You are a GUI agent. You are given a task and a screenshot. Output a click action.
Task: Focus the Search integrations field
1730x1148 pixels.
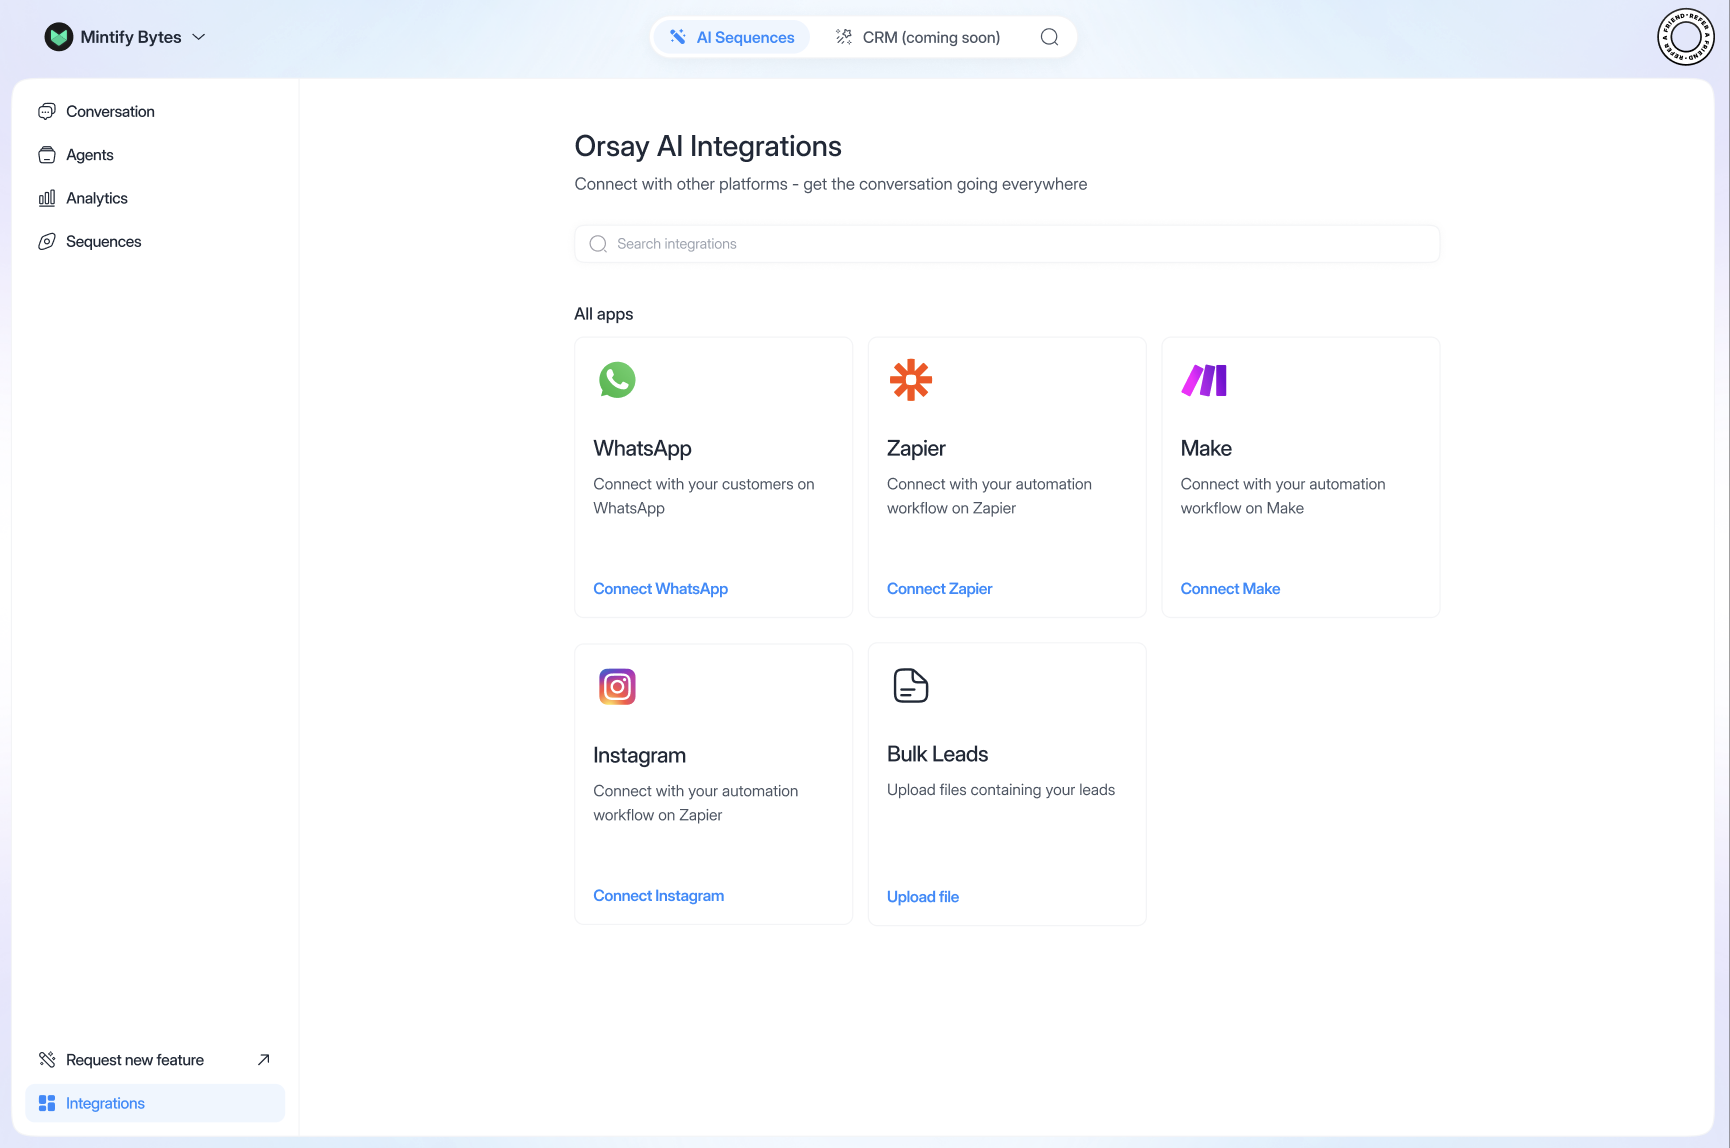(1007, 244)
